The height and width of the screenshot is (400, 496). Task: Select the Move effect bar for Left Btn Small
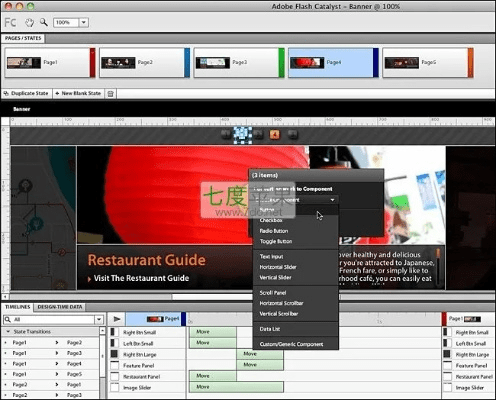[x=213, y=343]
